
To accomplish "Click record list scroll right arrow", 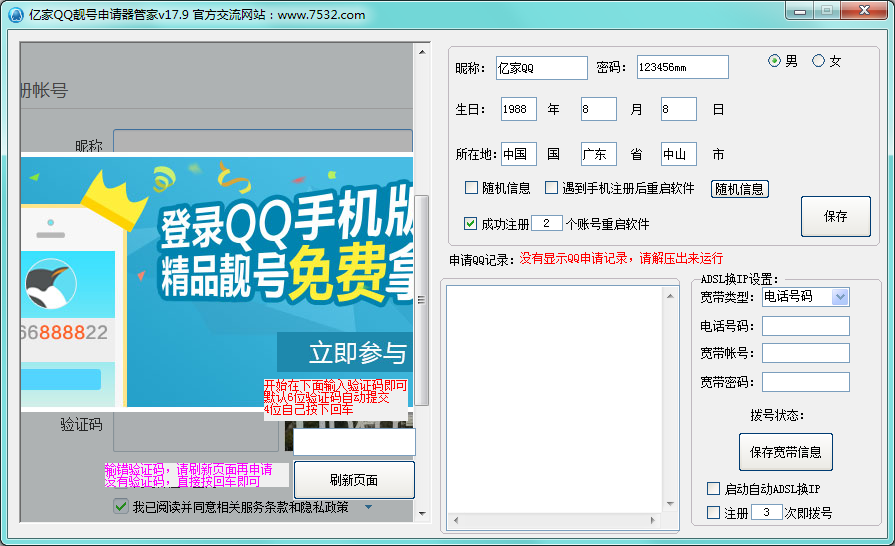I will (652, 520).
